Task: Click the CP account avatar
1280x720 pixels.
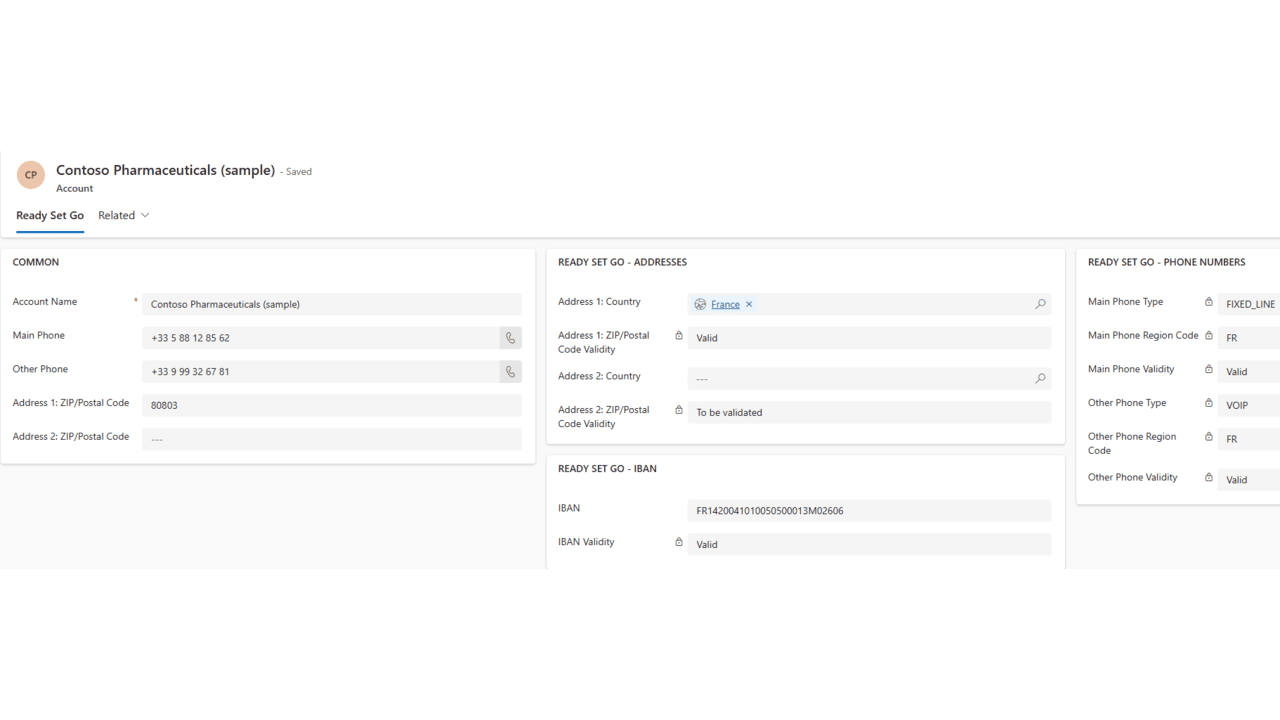Action: [31, 175]
